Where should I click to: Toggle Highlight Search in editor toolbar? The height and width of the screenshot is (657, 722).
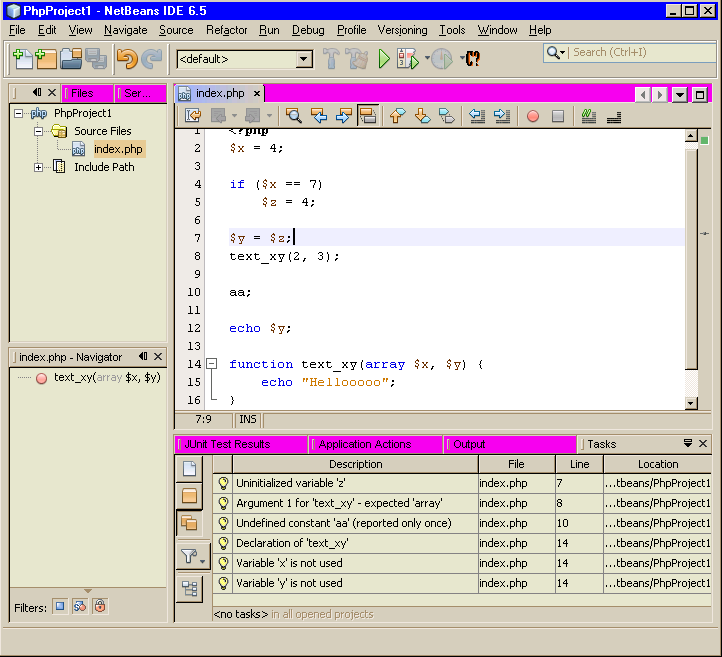[368, 116]
